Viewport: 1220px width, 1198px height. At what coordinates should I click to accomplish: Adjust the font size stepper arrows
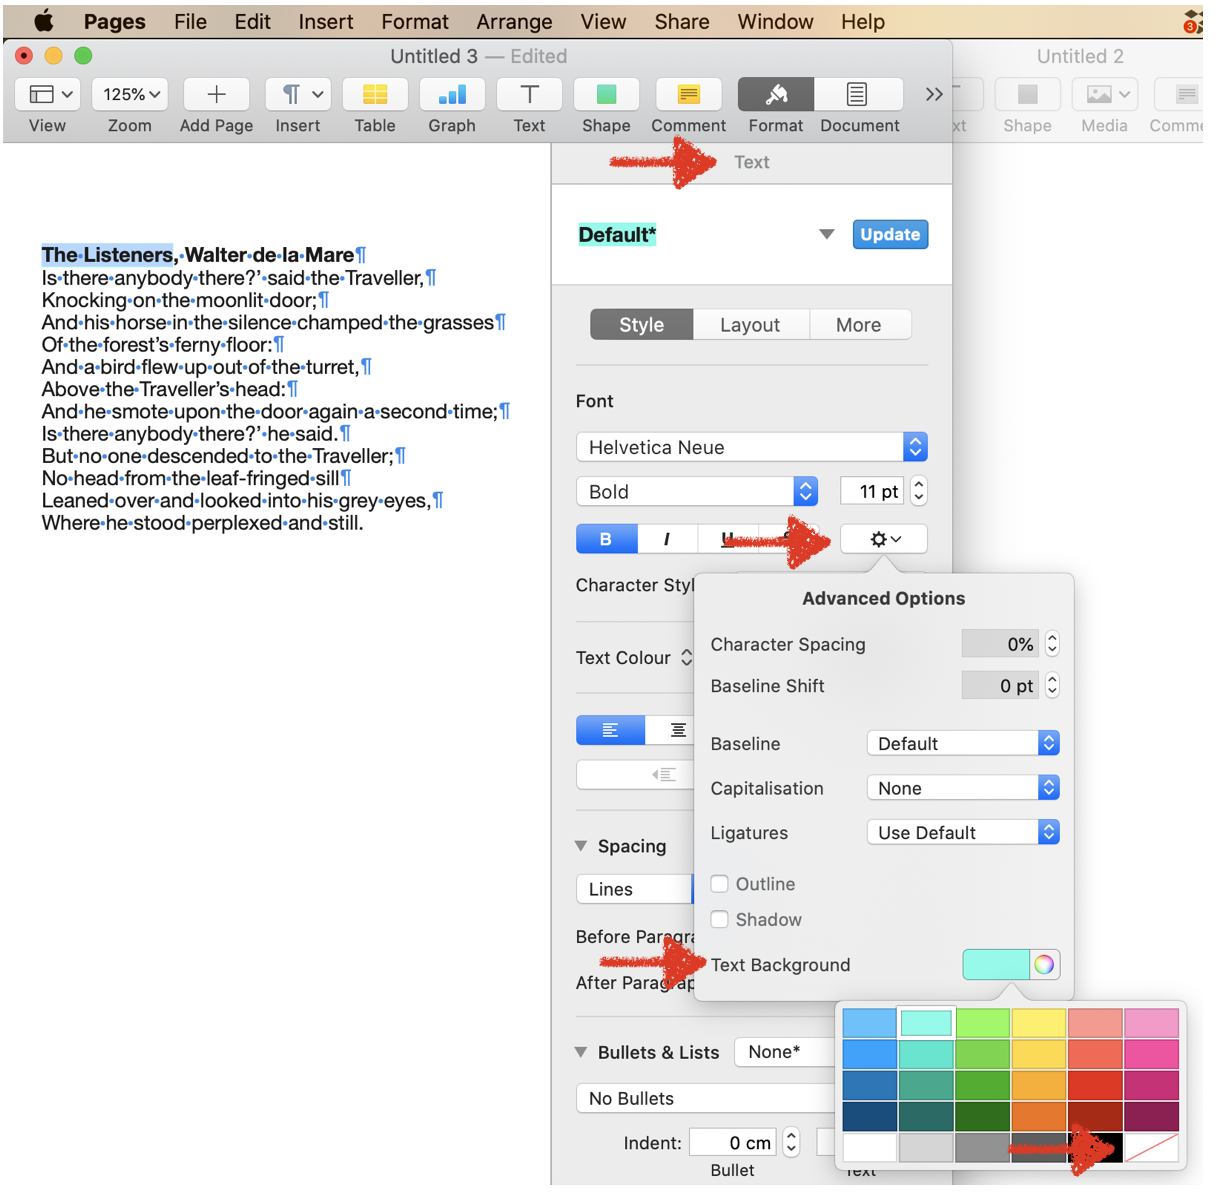919,491
